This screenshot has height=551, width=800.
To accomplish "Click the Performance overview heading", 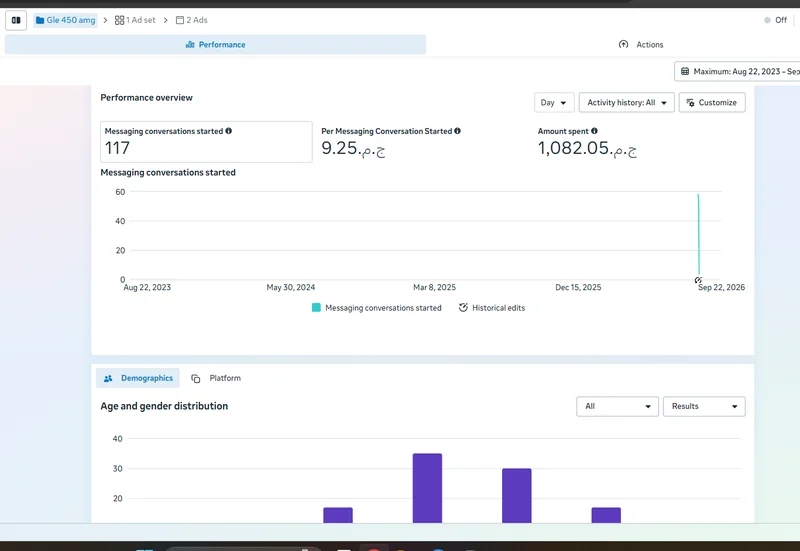I will pos(146,97).
